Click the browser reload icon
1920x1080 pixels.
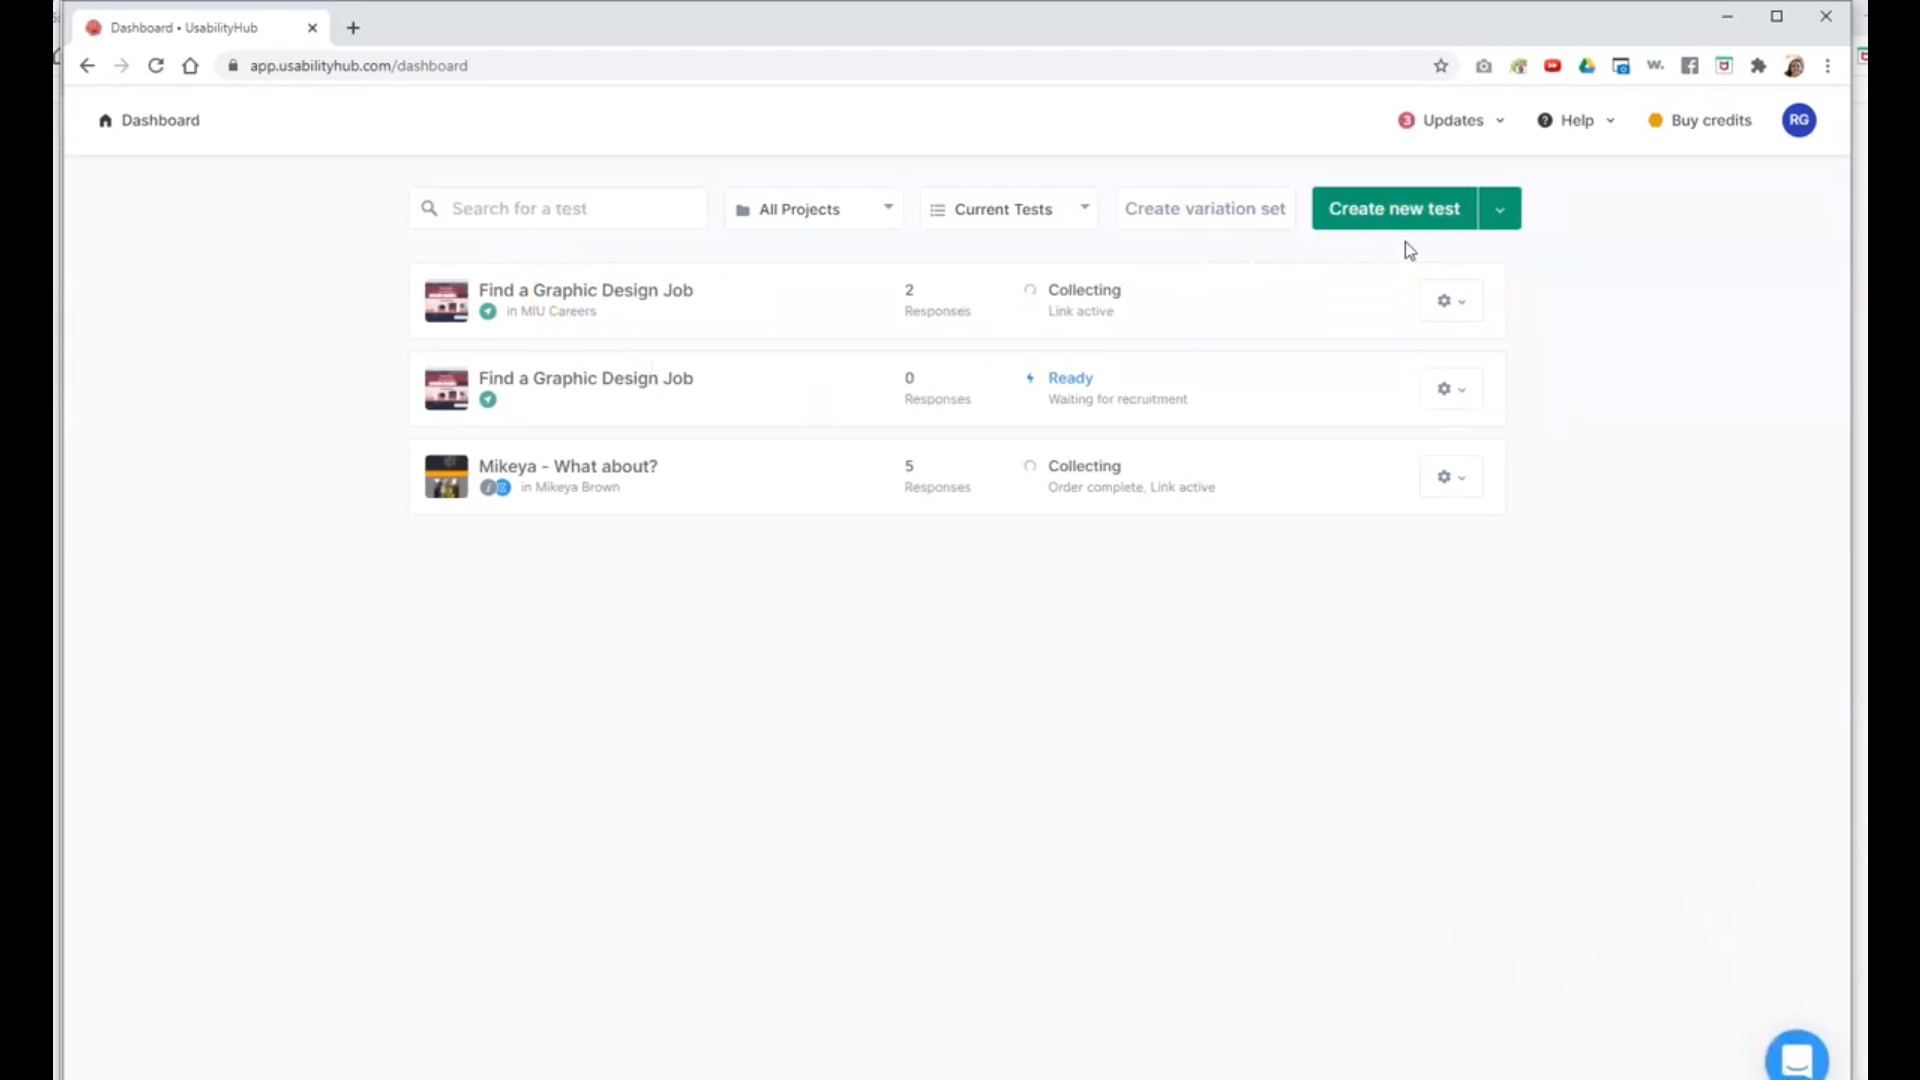click(x=156, y=66)
